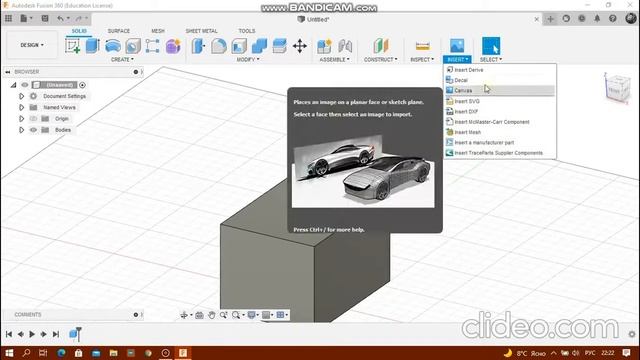Open the Select dropdown menu
640x360 pixels.
(491, 60)
